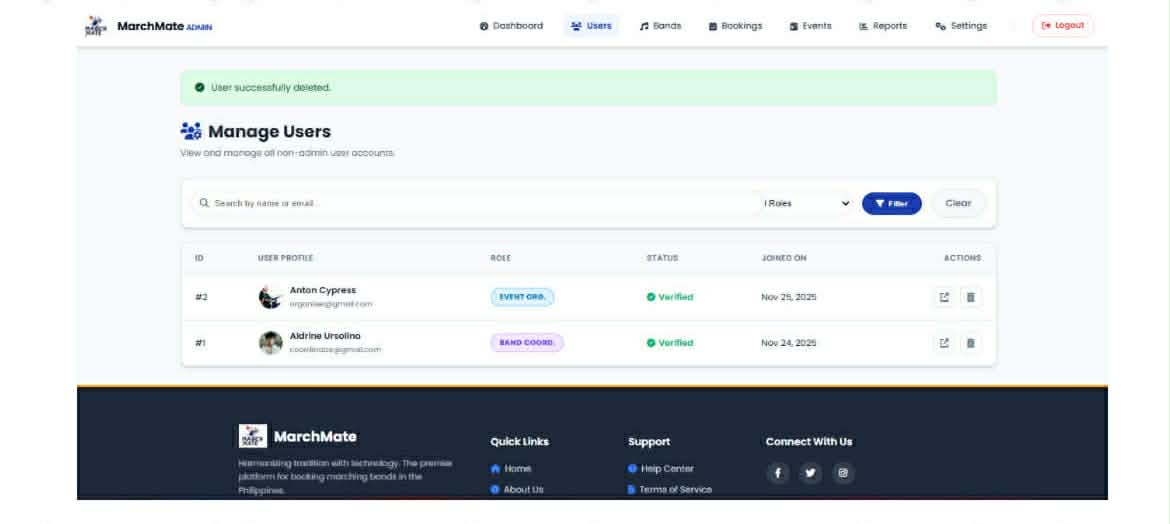Open the Reports page

click(883, 26)
